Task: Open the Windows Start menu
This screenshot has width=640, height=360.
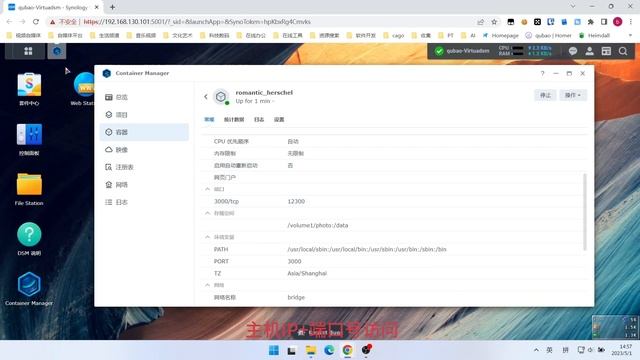Action: click(x=274, y=350)
